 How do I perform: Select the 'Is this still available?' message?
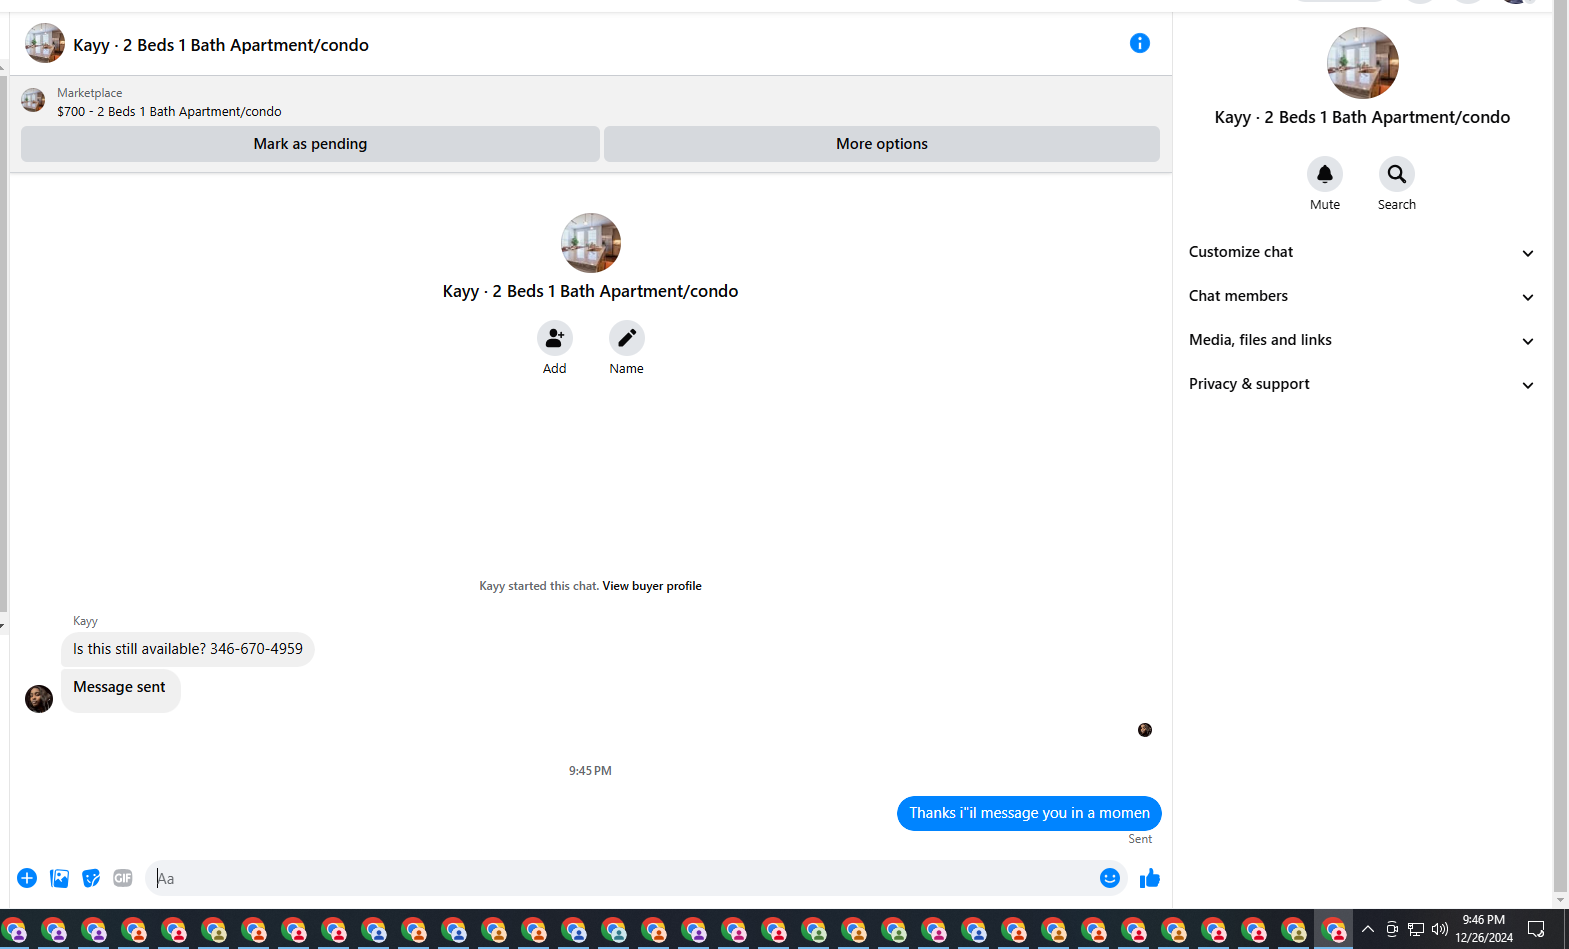(188, 649)
